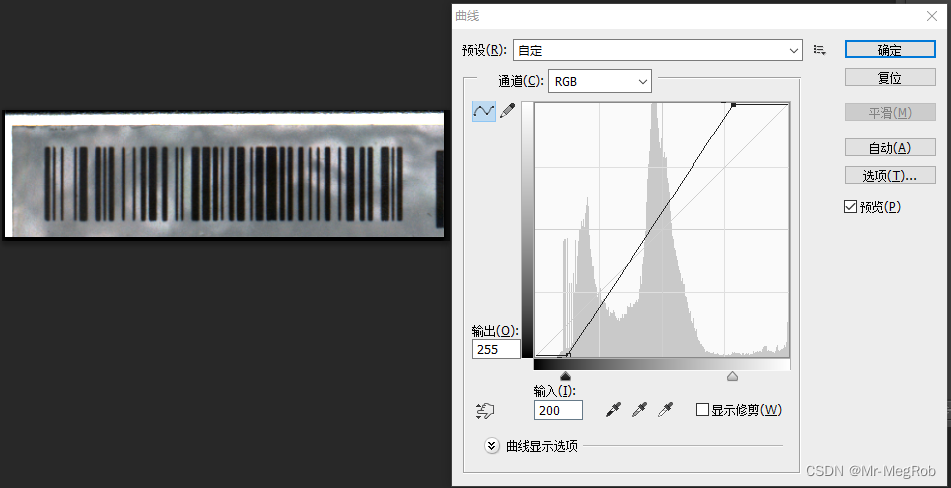Select the lower curve control point
Image resolution: width=951 pixels, height=488 pixels.
(568, 355)
